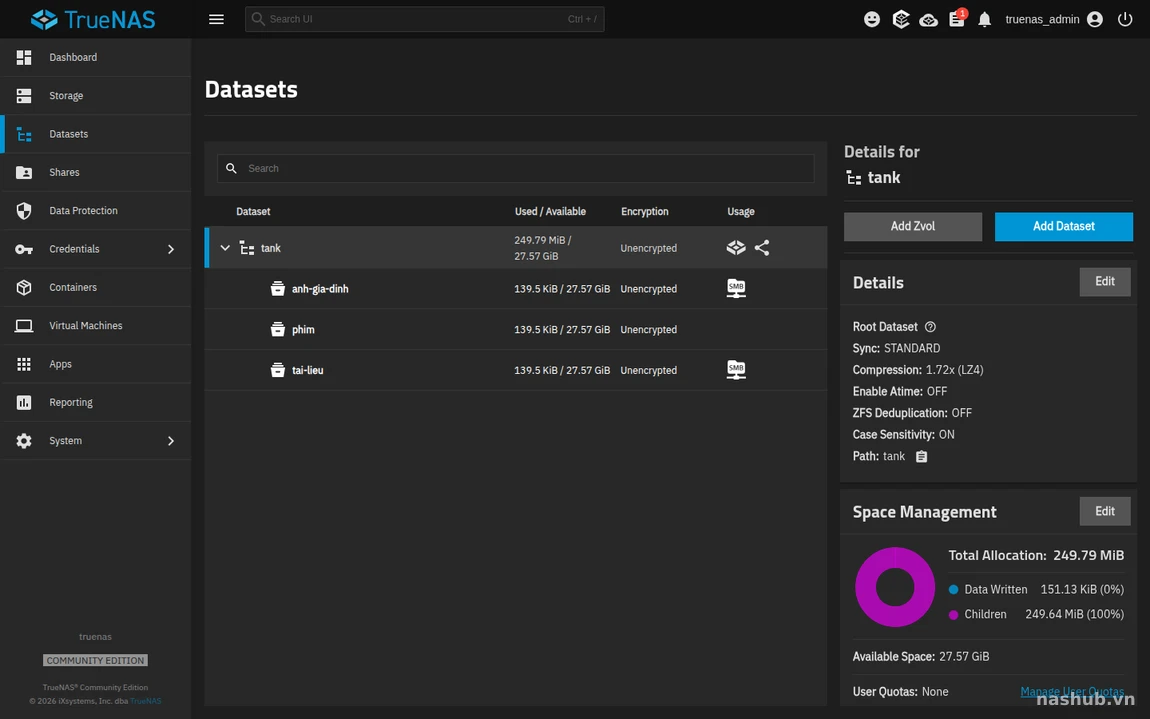1150x719 pixels.
Task: Open the Shares page
Action: [x=96, y=172]
